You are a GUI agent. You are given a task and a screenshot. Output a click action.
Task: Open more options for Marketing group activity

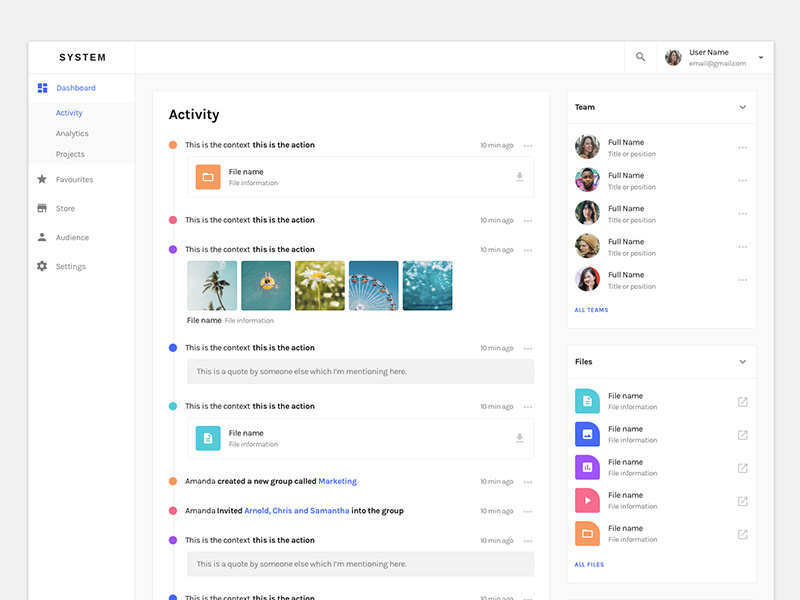[528, 482]
